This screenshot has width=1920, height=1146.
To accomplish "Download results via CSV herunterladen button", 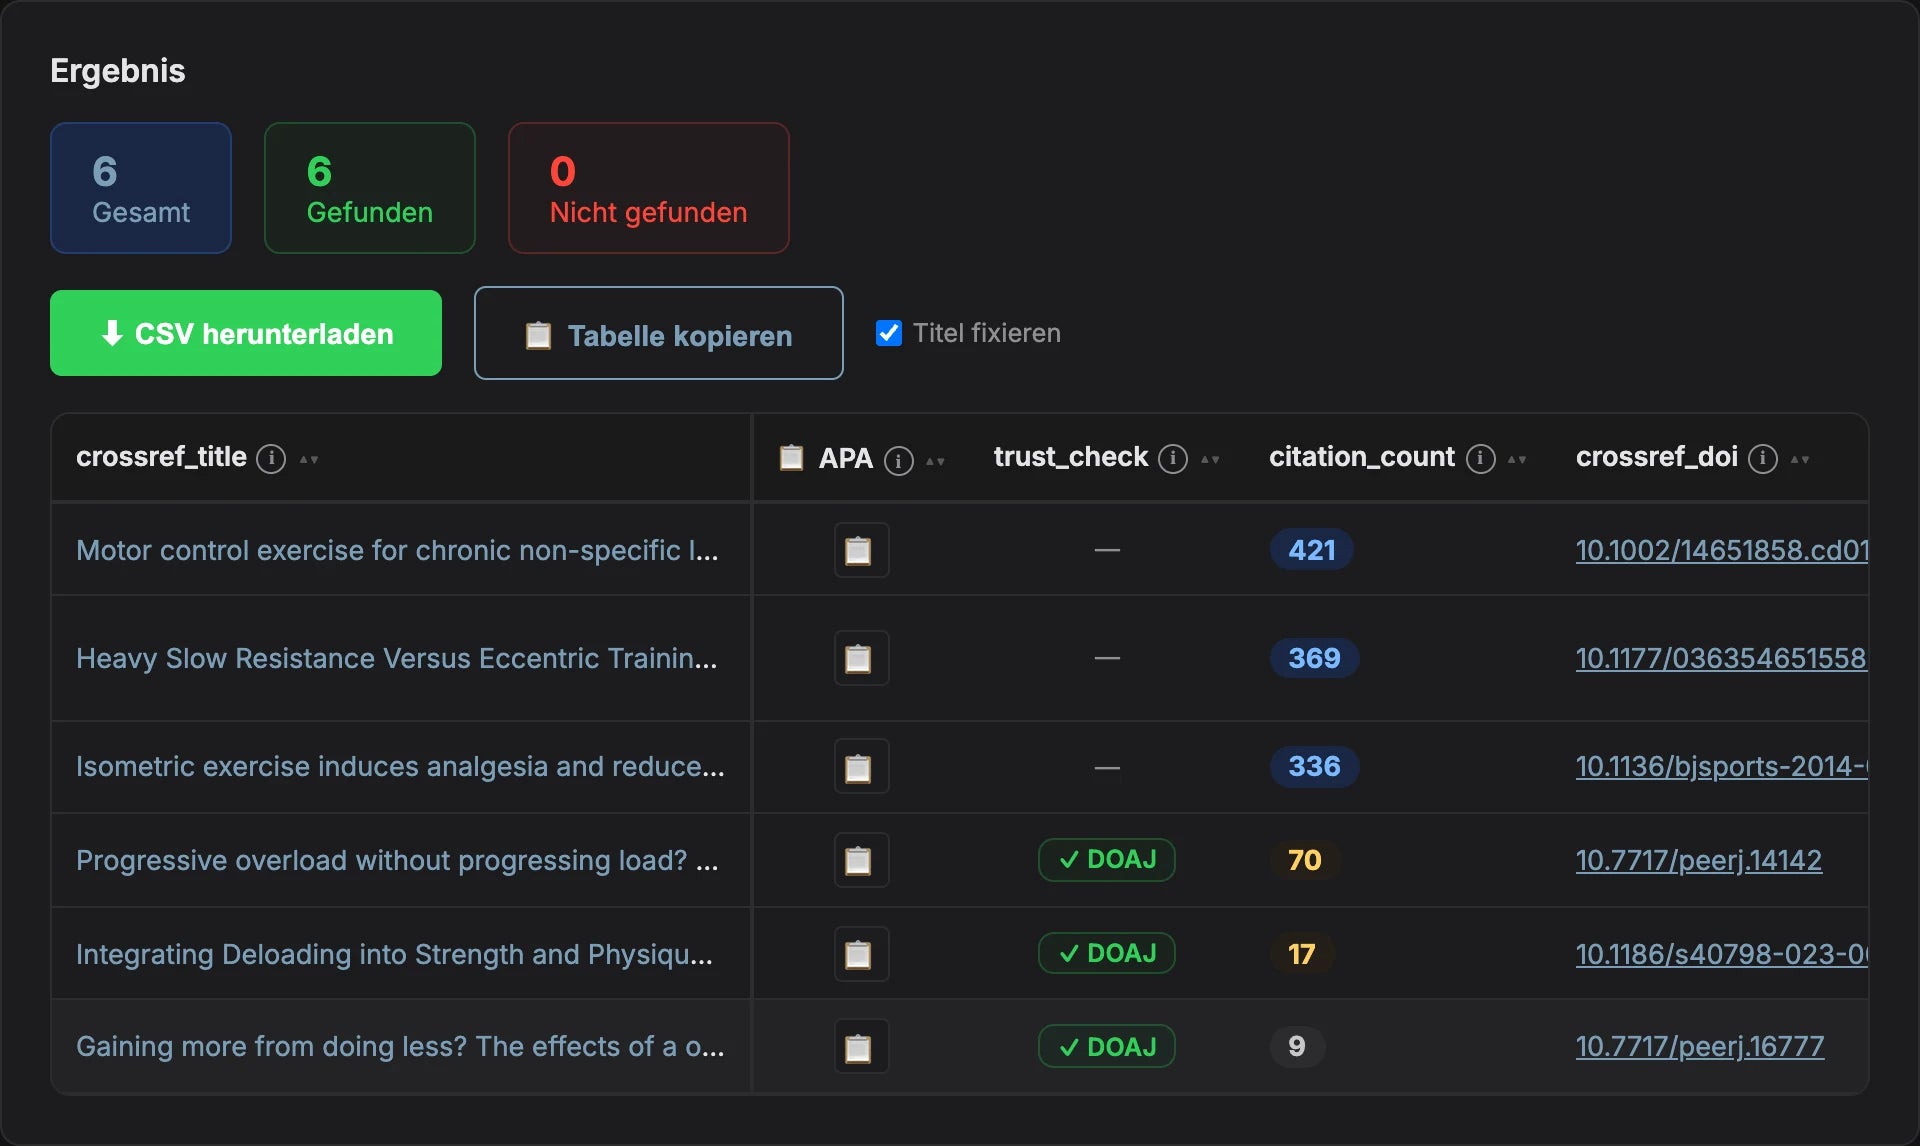I will (x=246, y=333).
